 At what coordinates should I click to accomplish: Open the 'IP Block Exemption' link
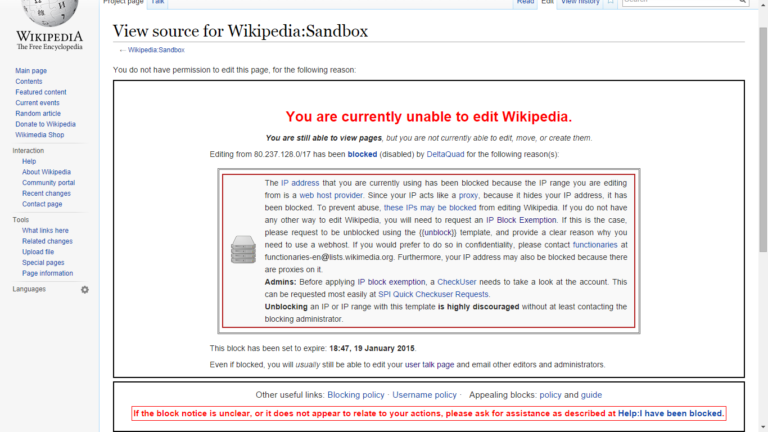point(521,220)
